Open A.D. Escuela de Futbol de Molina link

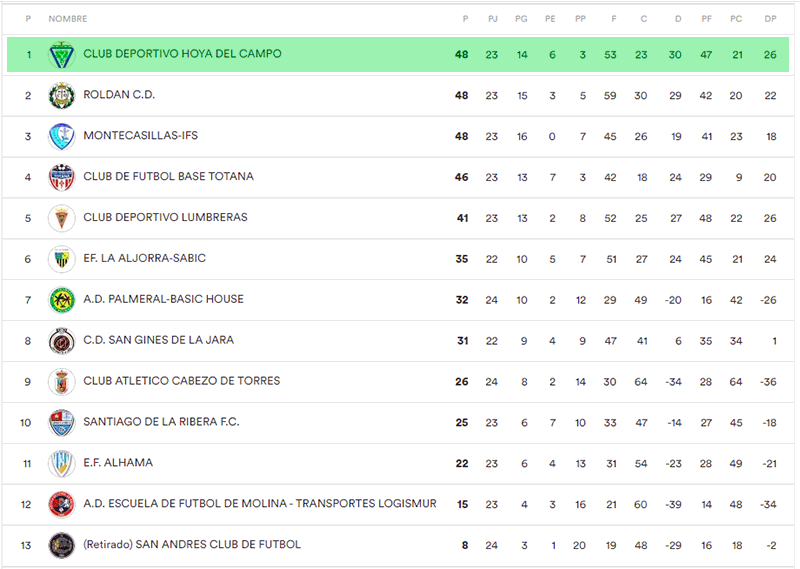pos(259,504)
